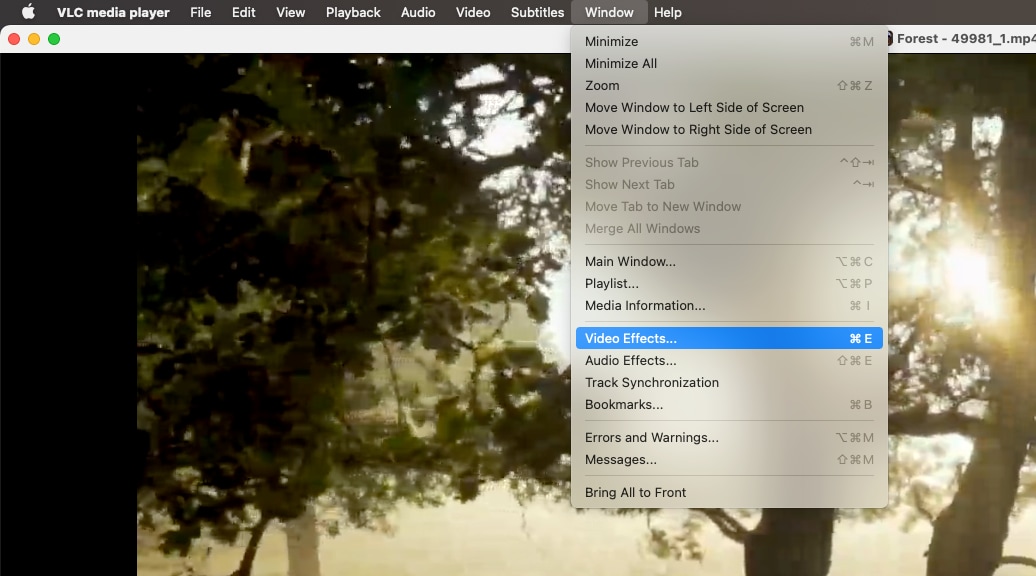Close the VLC window with red button
The width and height of the screenshot is (1036, 576).
(14, 39)
